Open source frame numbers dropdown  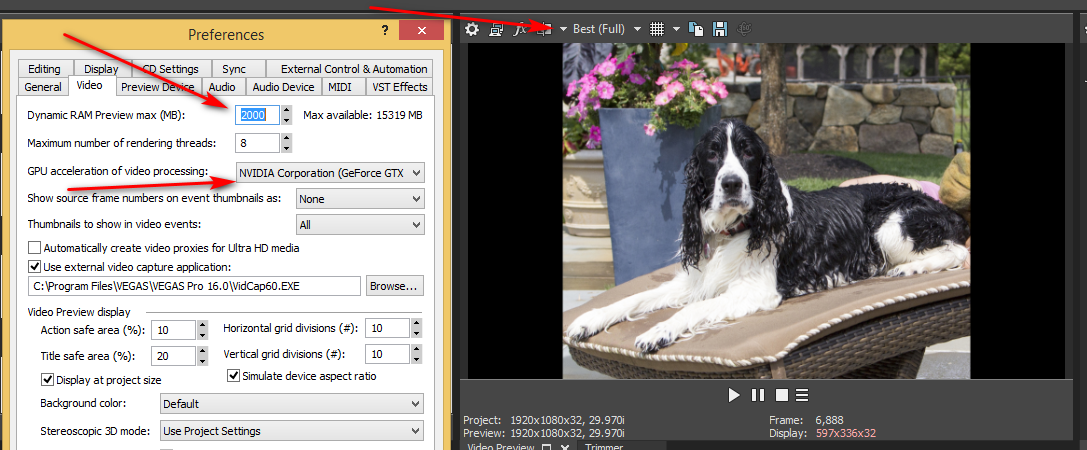pos(360,199)
